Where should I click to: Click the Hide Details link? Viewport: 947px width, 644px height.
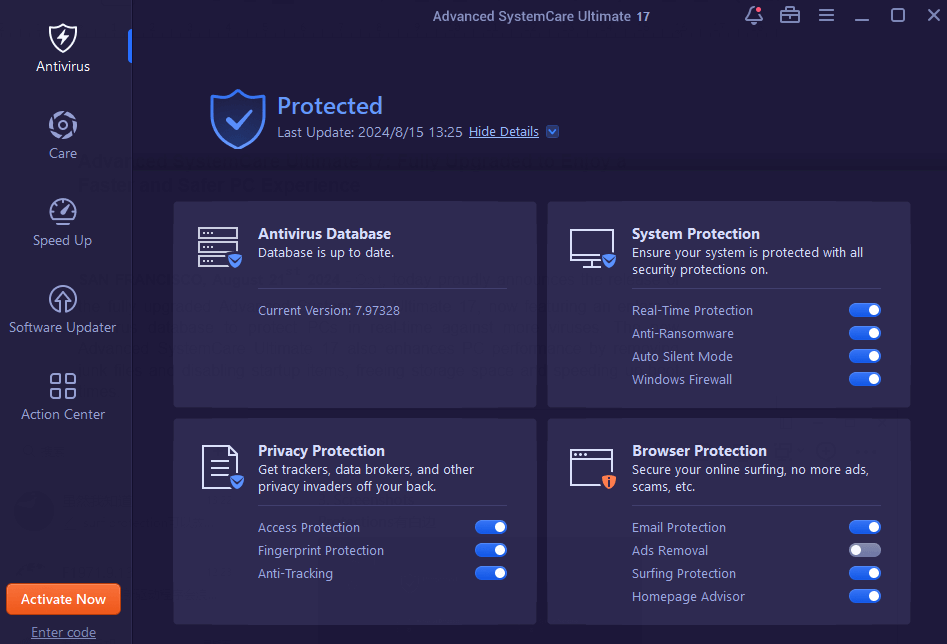504,132
